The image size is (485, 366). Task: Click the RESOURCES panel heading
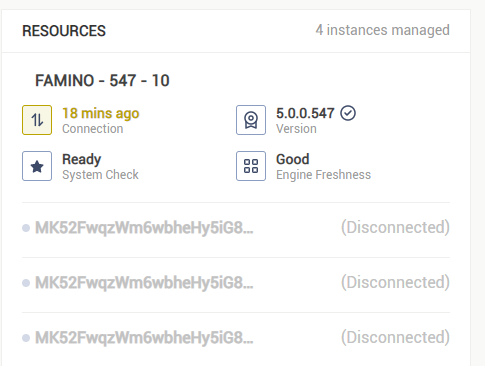(x=64, y=31)
